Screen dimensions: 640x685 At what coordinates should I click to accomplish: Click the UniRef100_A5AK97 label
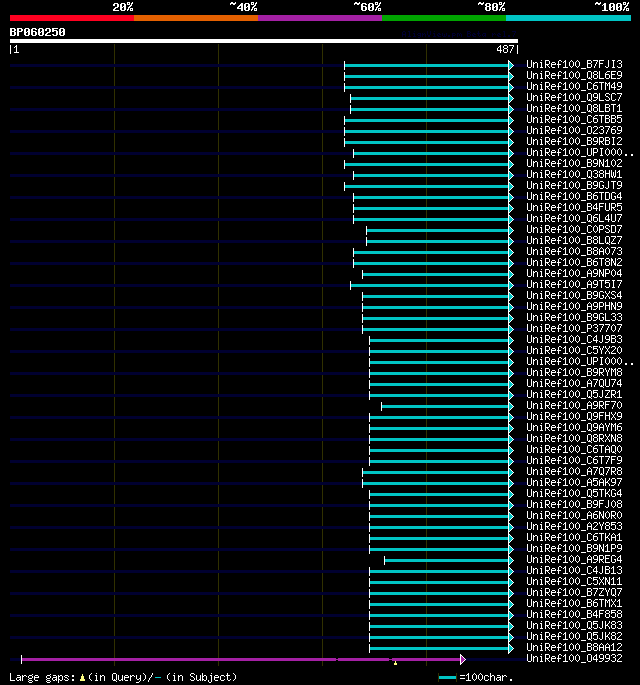click(574, 483)
